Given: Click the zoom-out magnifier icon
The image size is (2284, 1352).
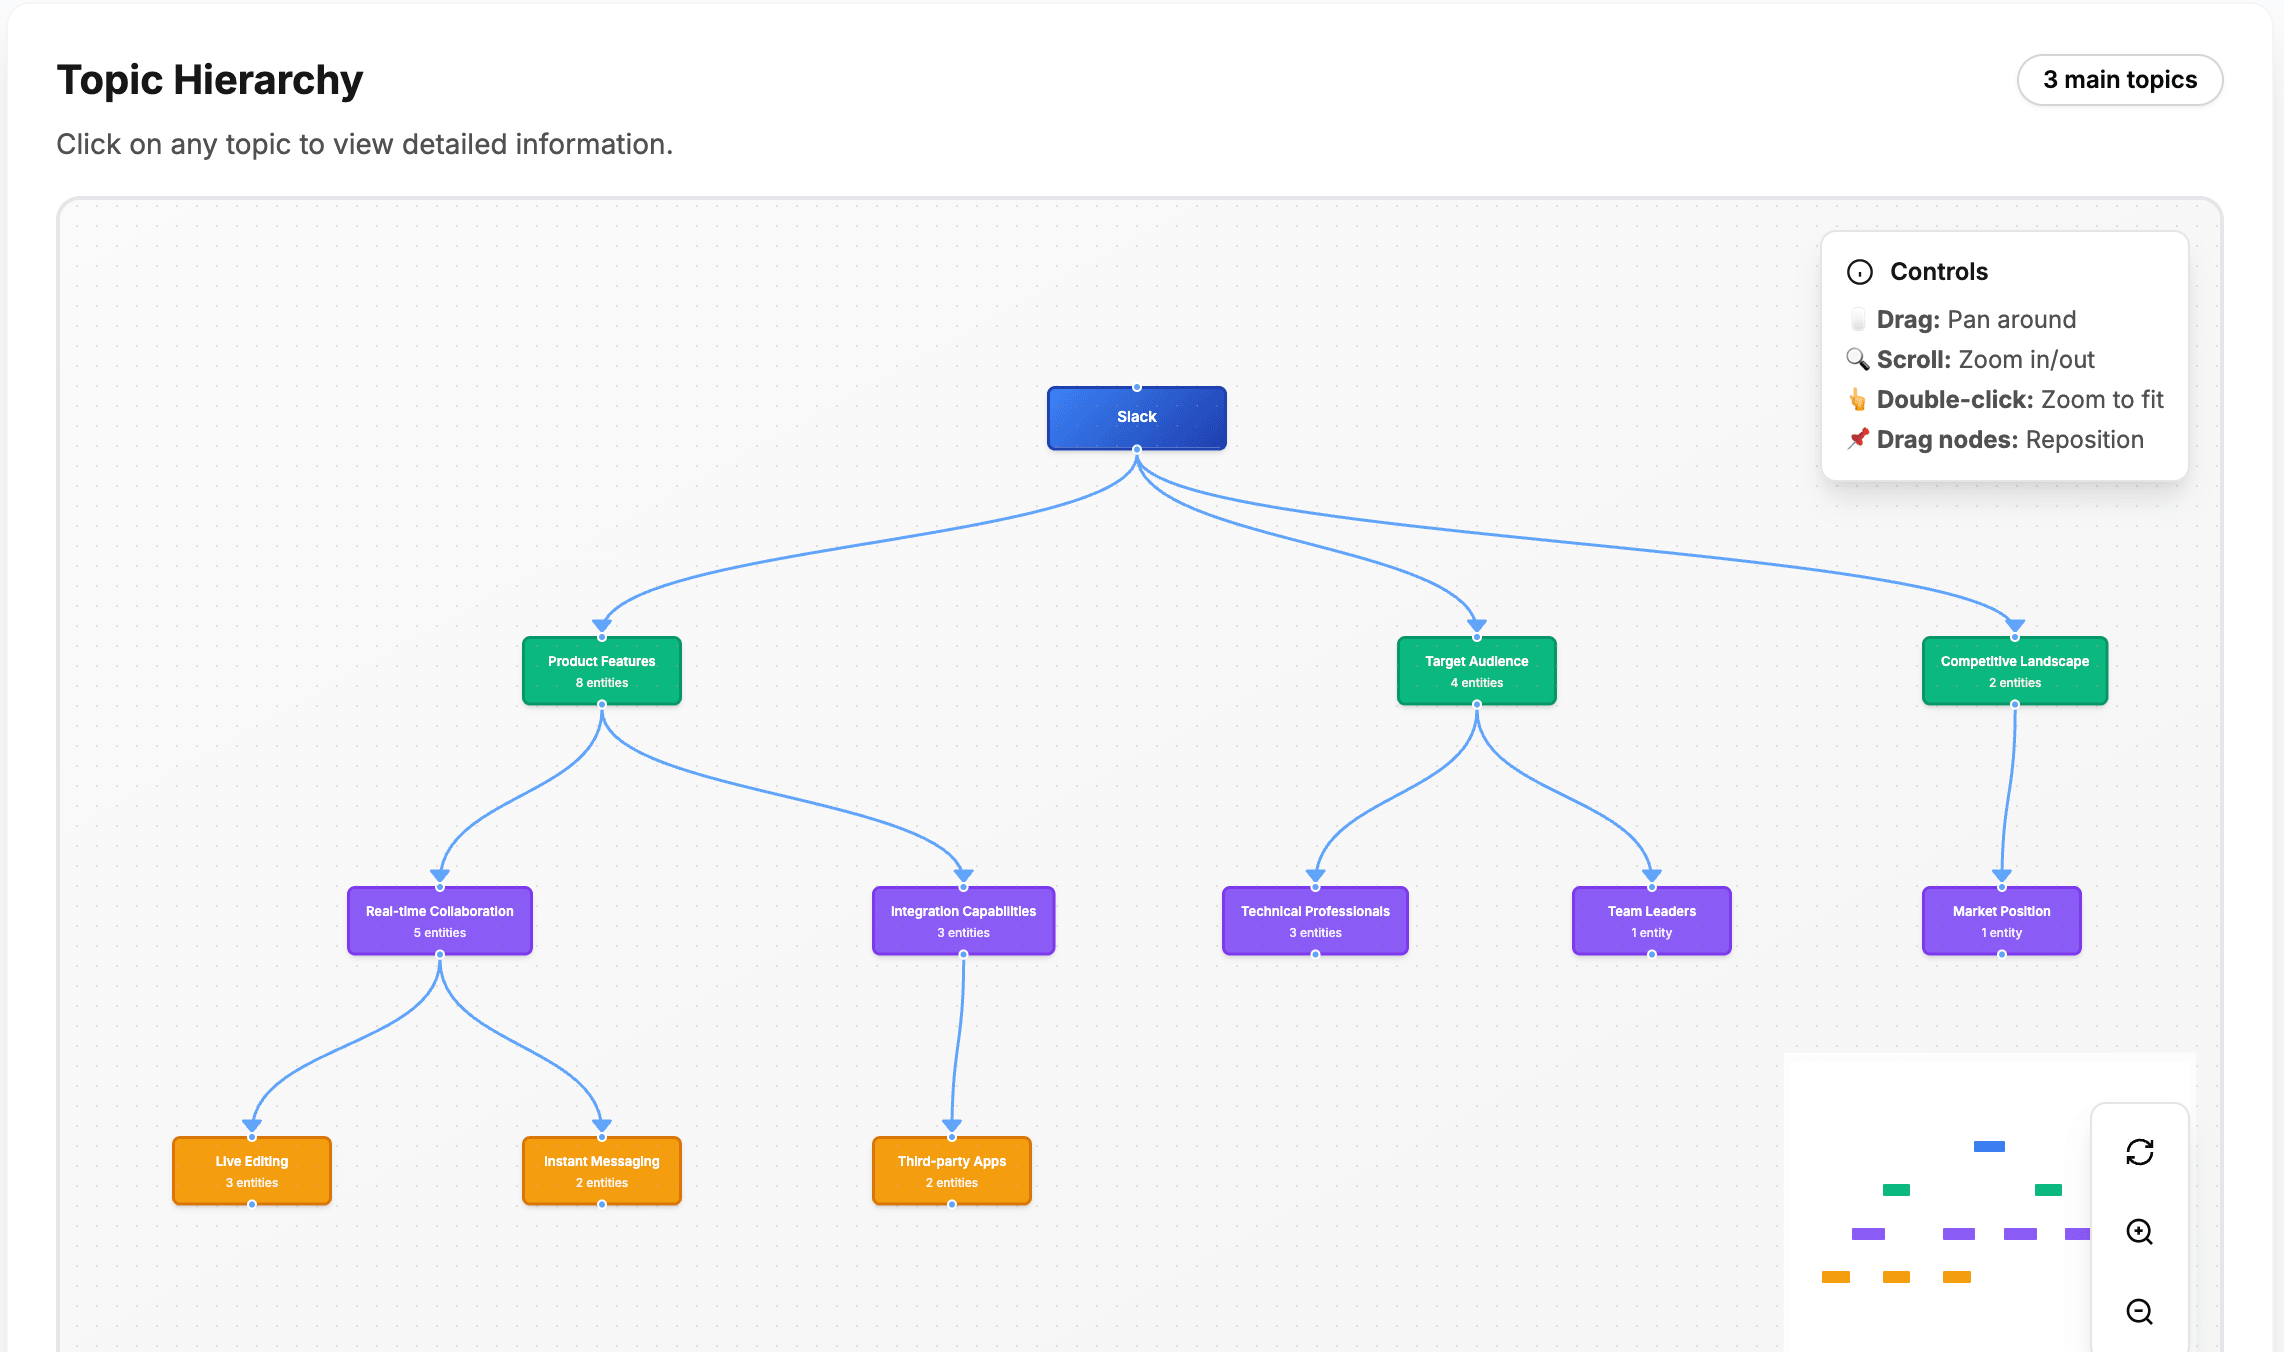Looking at the screenshot, I should pos(2139,1311).
